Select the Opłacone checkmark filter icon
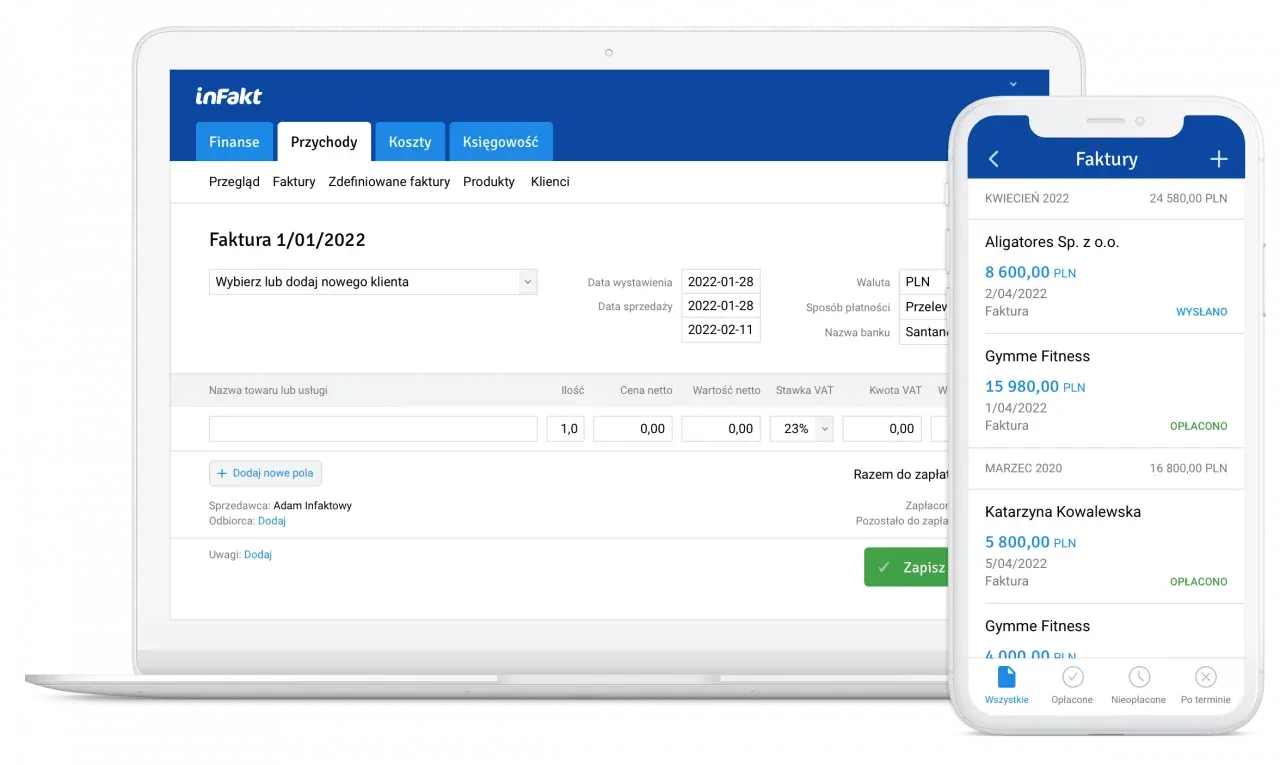Image resolution: width=1280 pixels, height=765 pixels. 1072,676
